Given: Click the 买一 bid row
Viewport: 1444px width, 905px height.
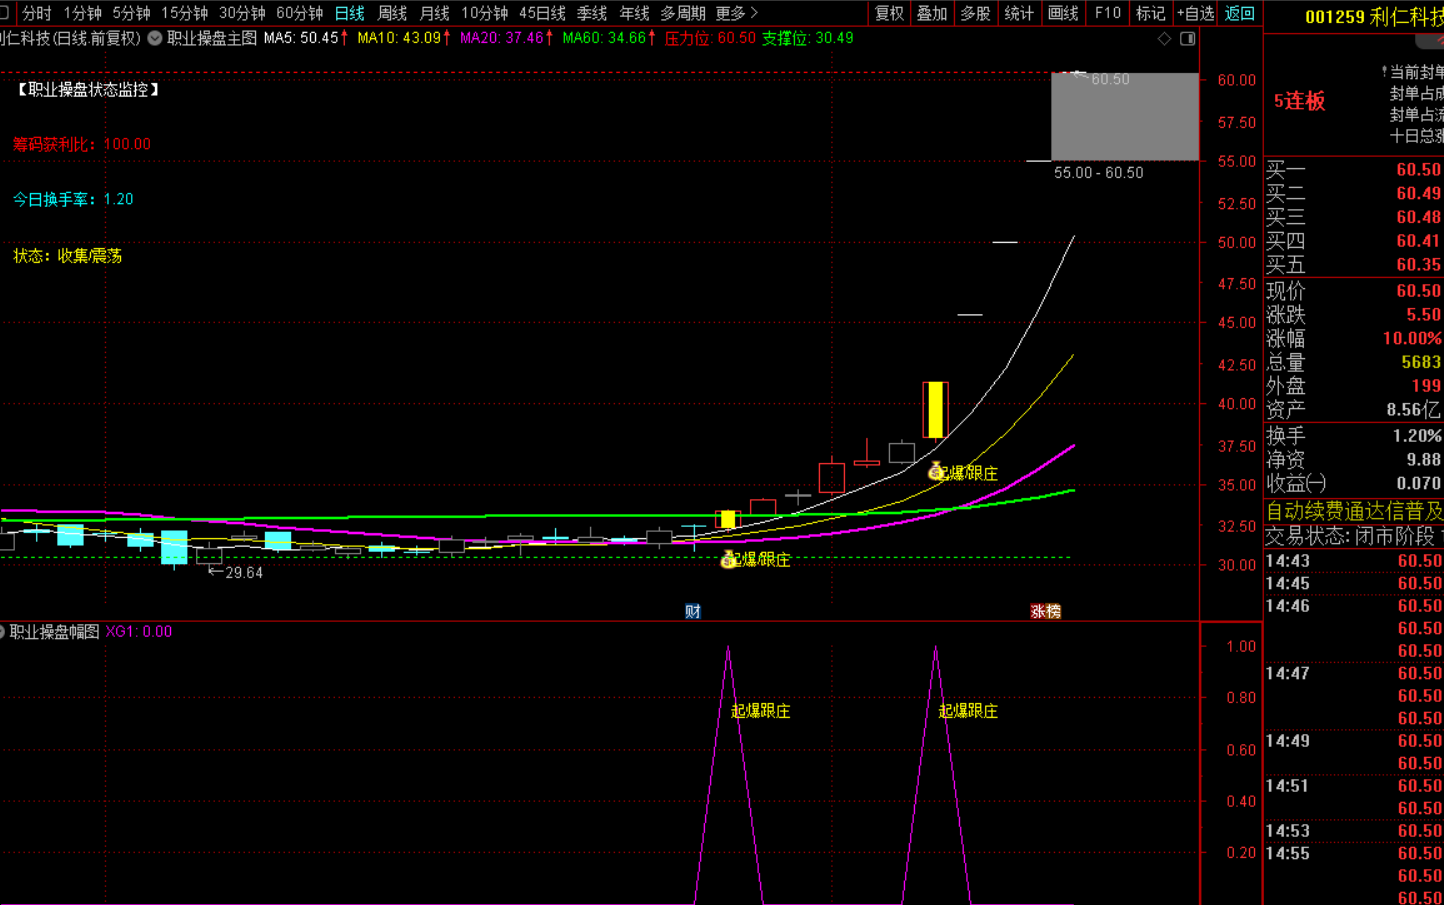Looking at the screenshot, I should pos(1354,170).
